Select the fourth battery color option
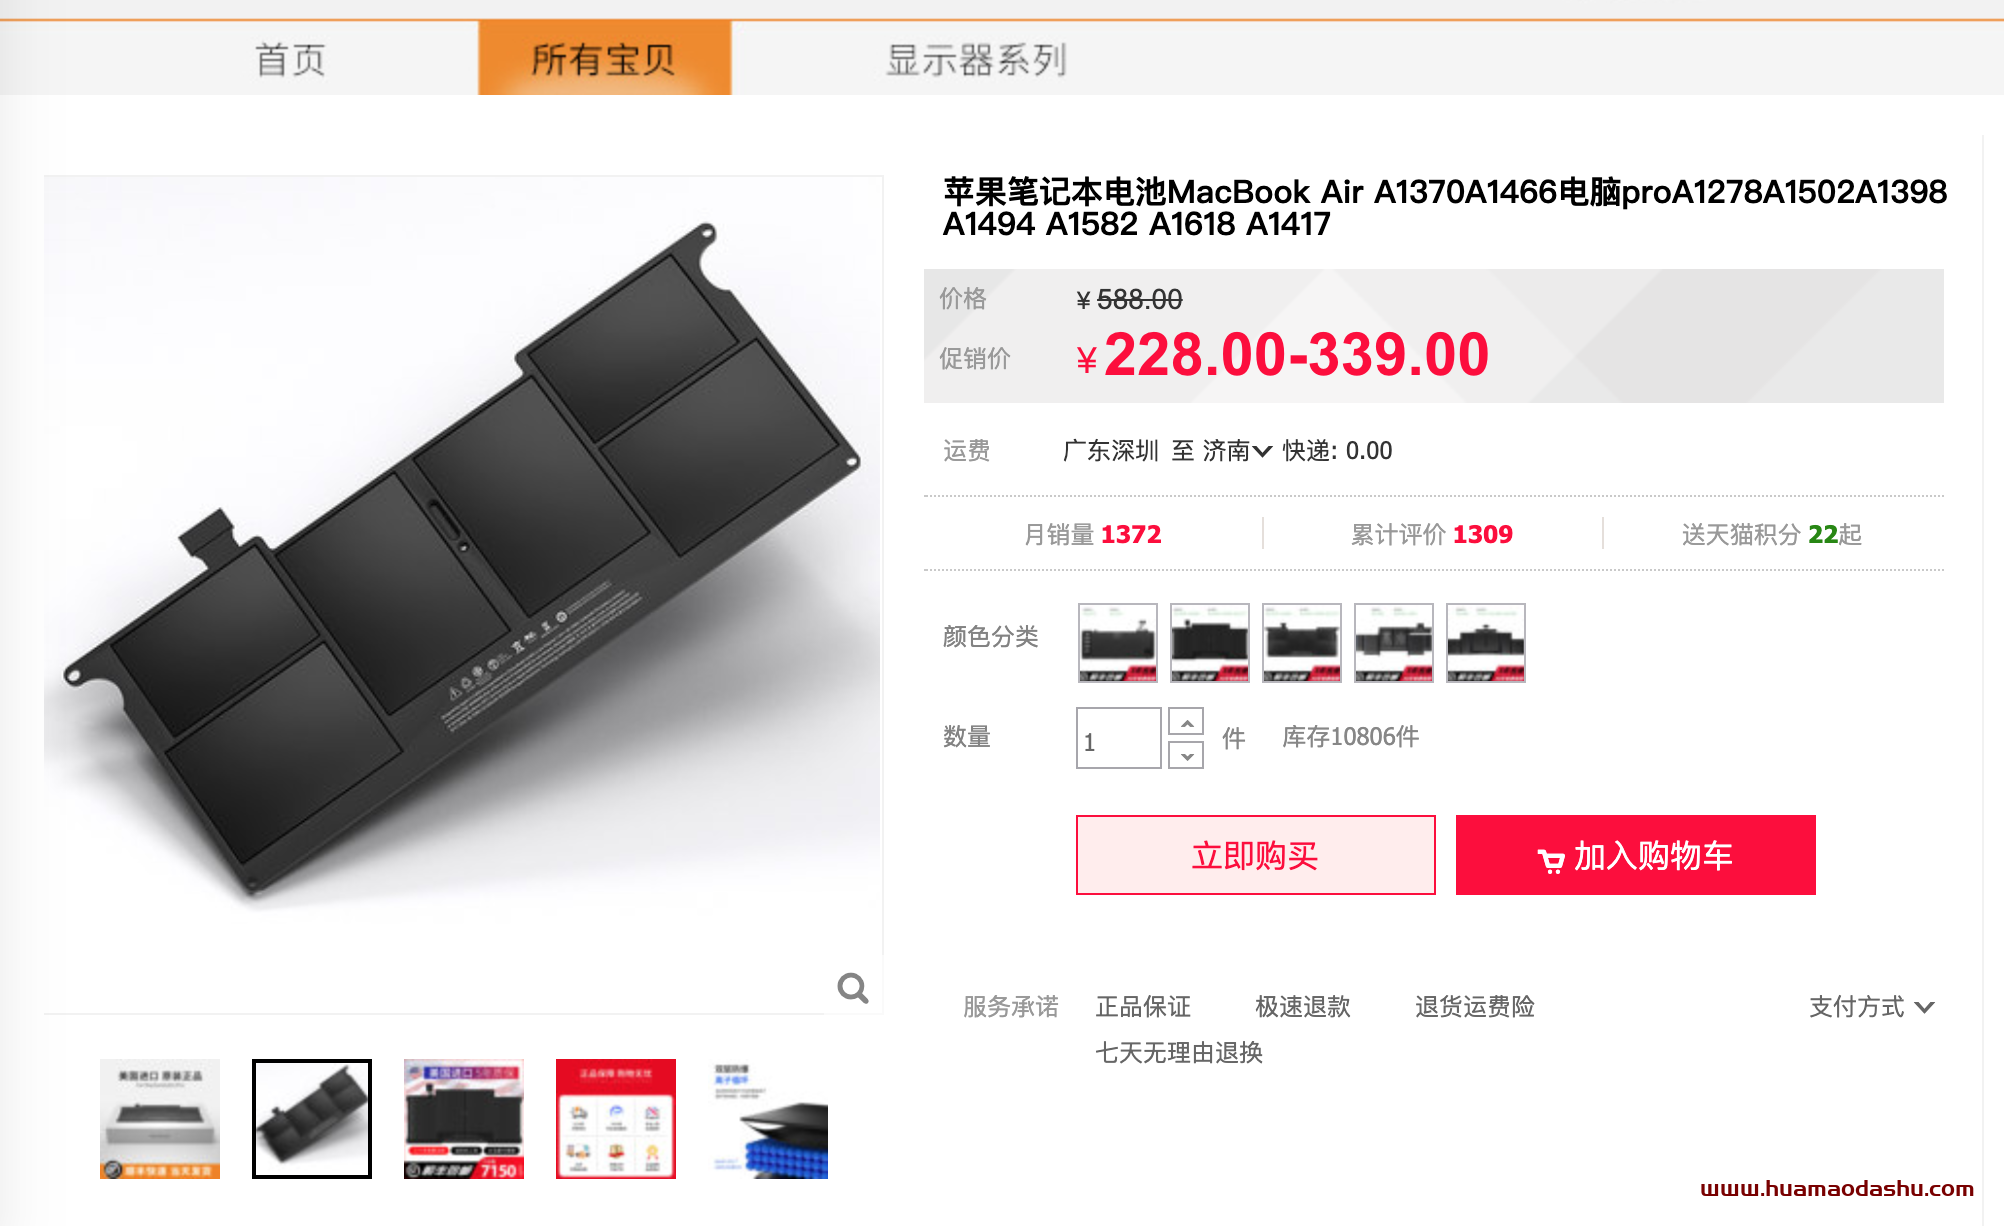Image resolution: width=2004 pixels, height=1226 pixels. coord(1394,643)
